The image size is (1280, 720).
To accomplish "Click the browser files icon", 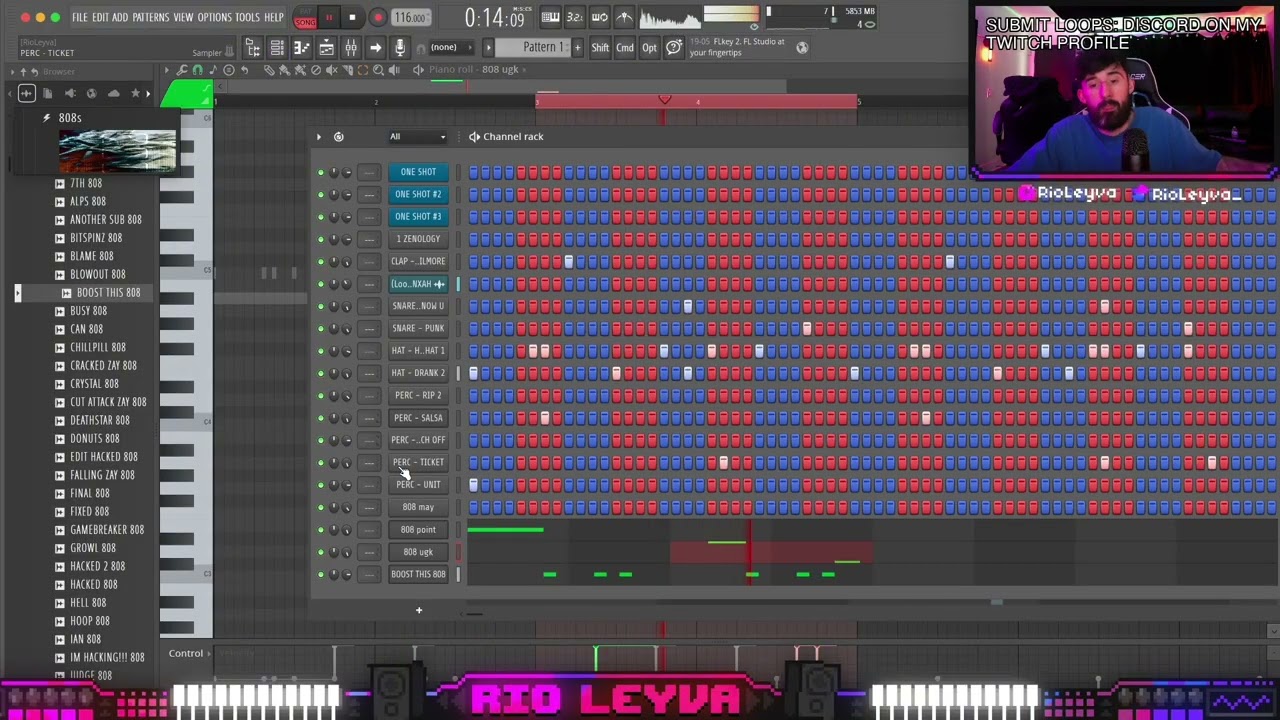I will tap(48, 93).
